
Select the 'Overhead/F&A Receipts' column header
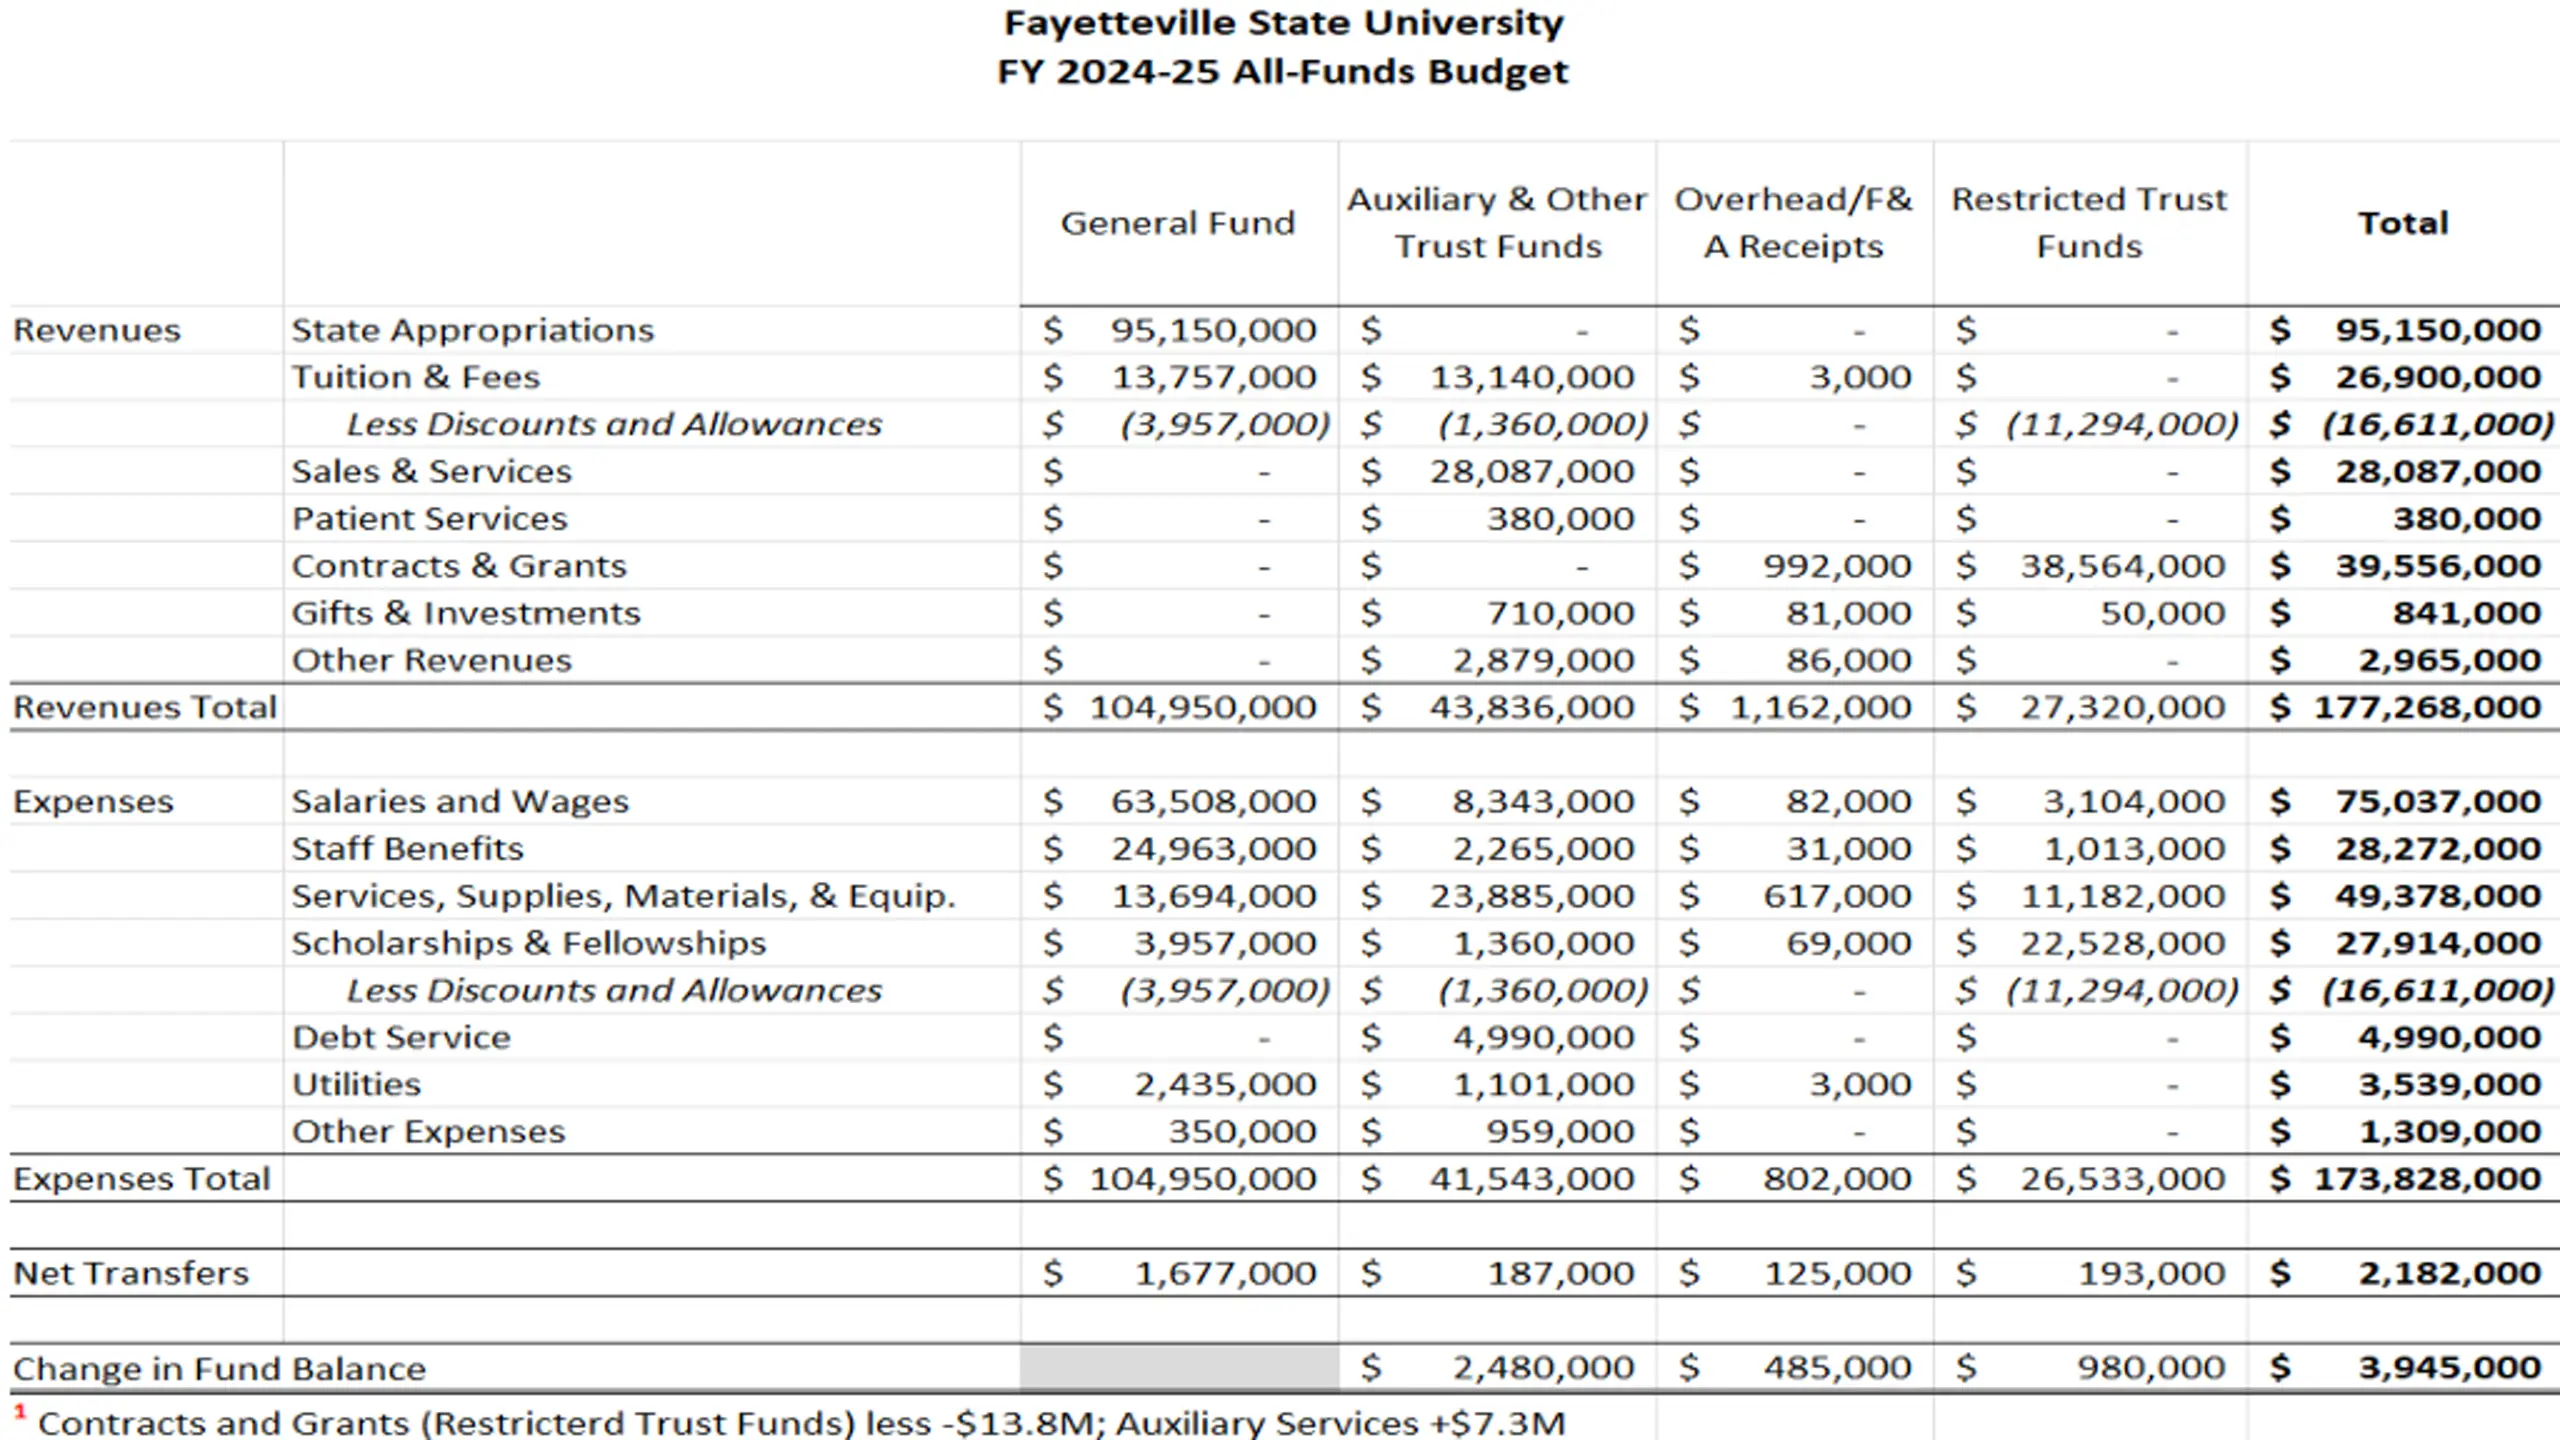[x=1794, y=223]
